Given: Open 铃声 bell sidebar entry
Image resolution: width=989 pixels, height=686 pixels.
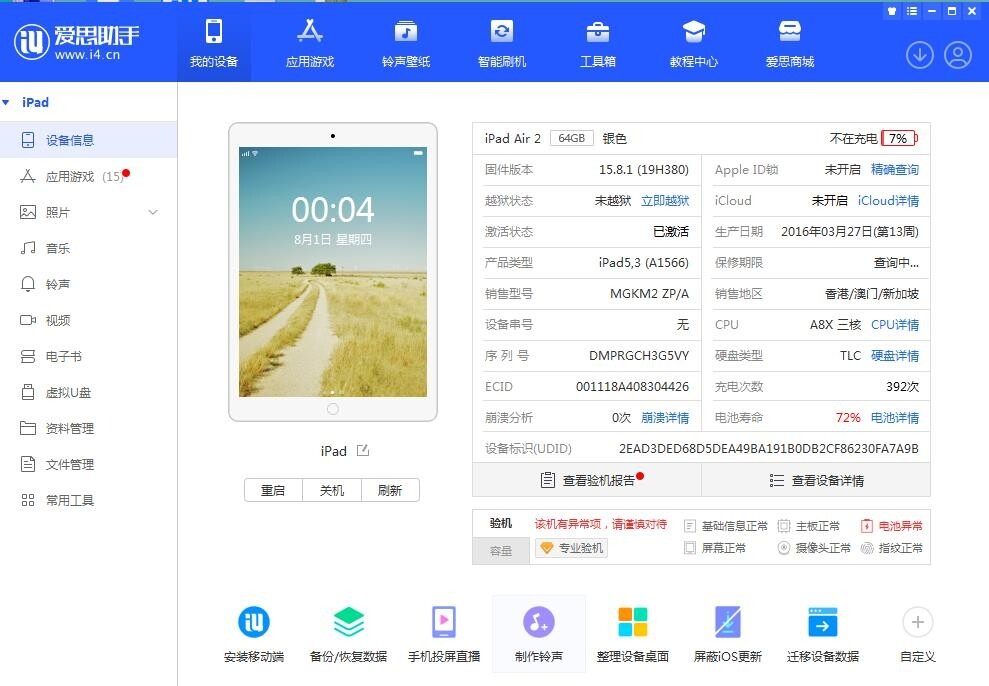Looking at the screenshot, I should [88, 284].
